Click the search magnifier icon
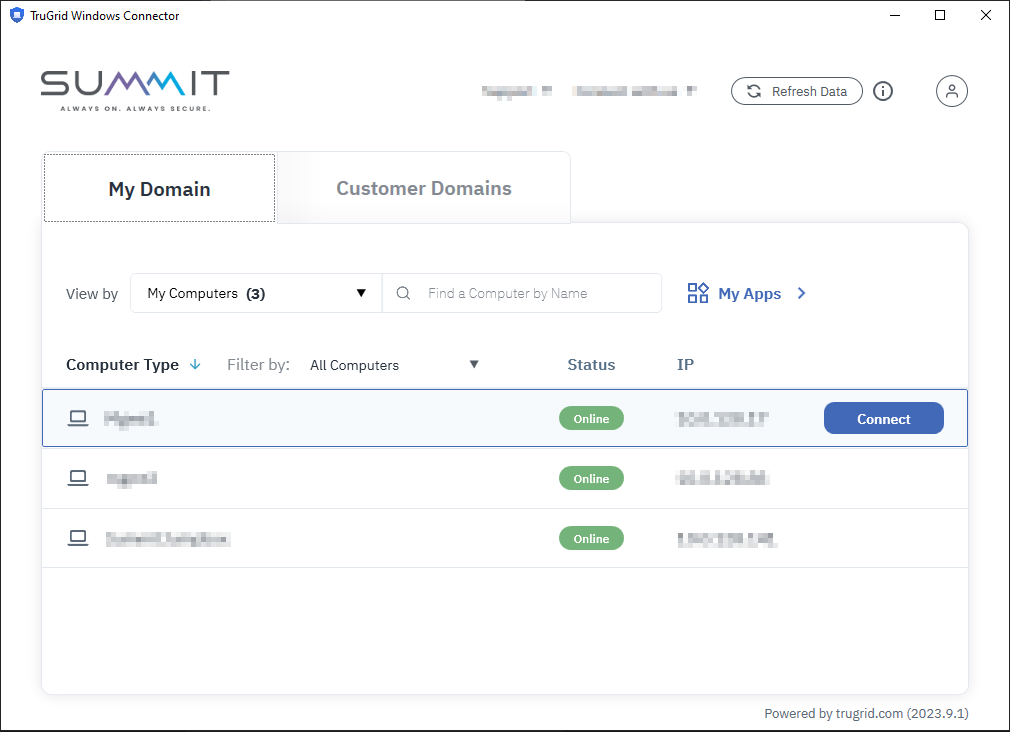The image size is (1010, 732). [x=404, y=293]
